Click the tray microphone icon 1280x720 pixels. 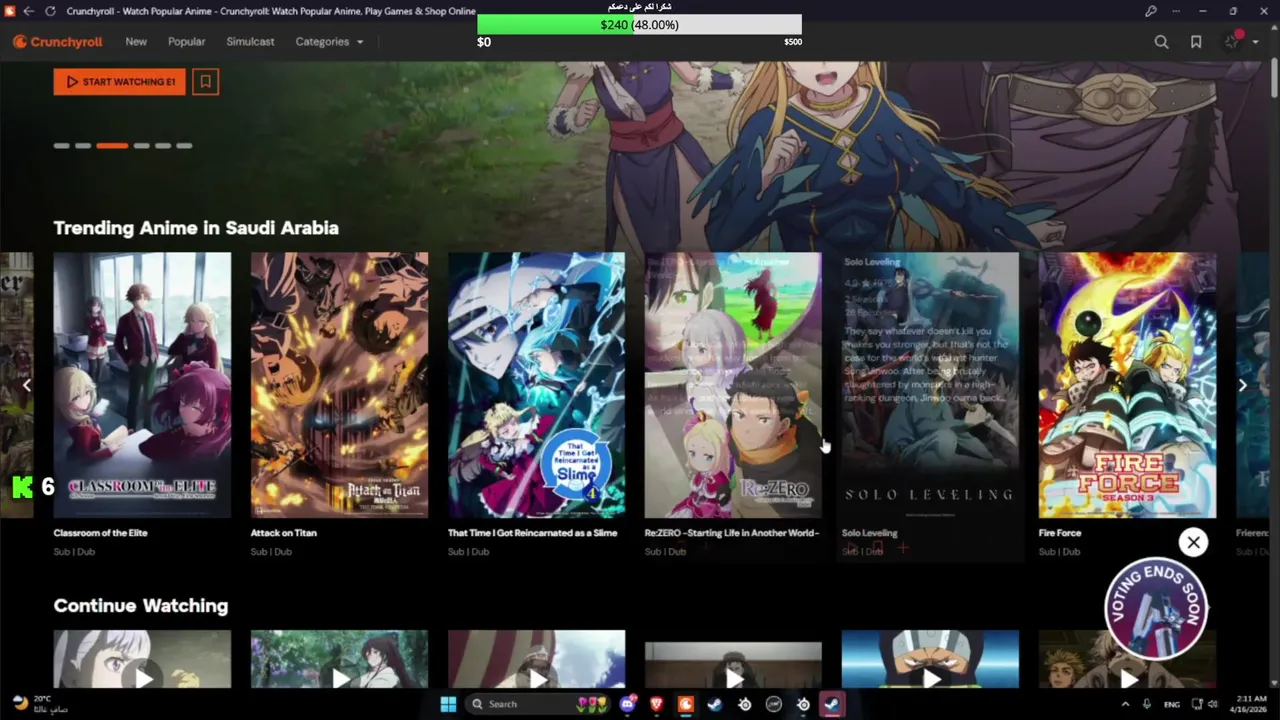pos(1147,704)
